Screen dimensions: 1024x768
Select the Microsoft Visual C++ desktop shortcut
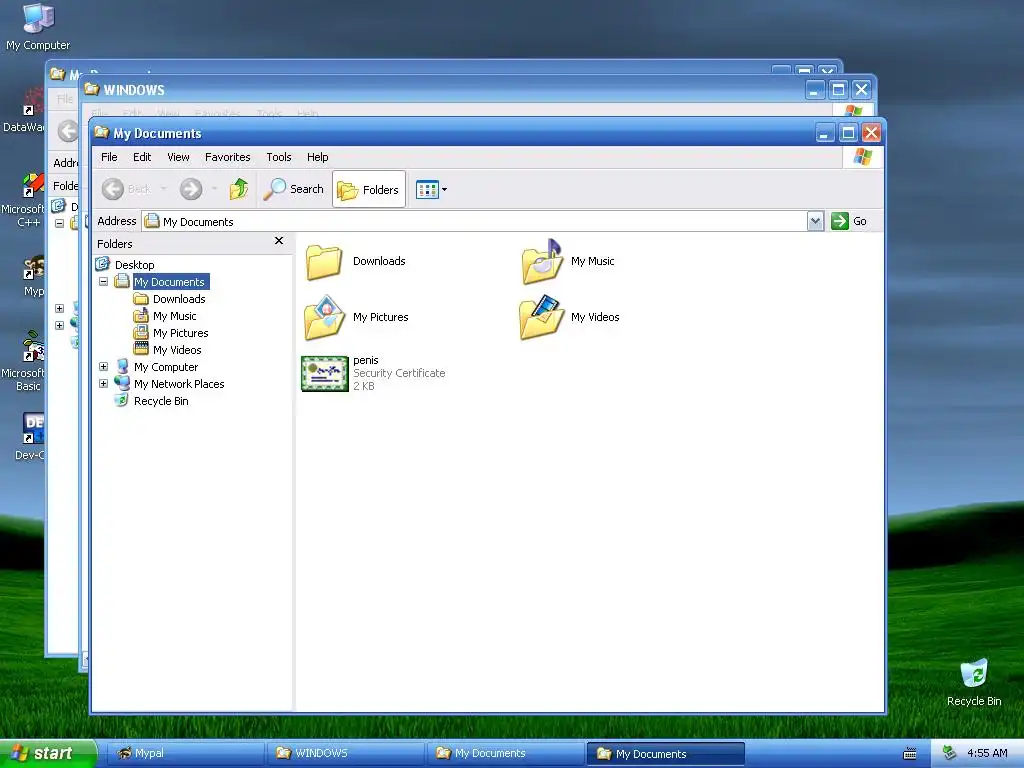coord(24,201)
